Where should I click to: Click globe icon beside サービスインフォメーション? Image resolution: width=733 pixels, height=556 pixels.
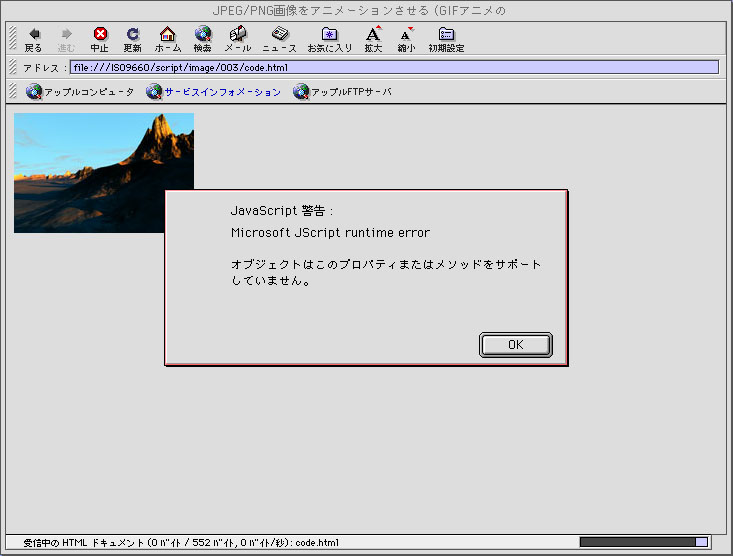[x=154, y=91]
